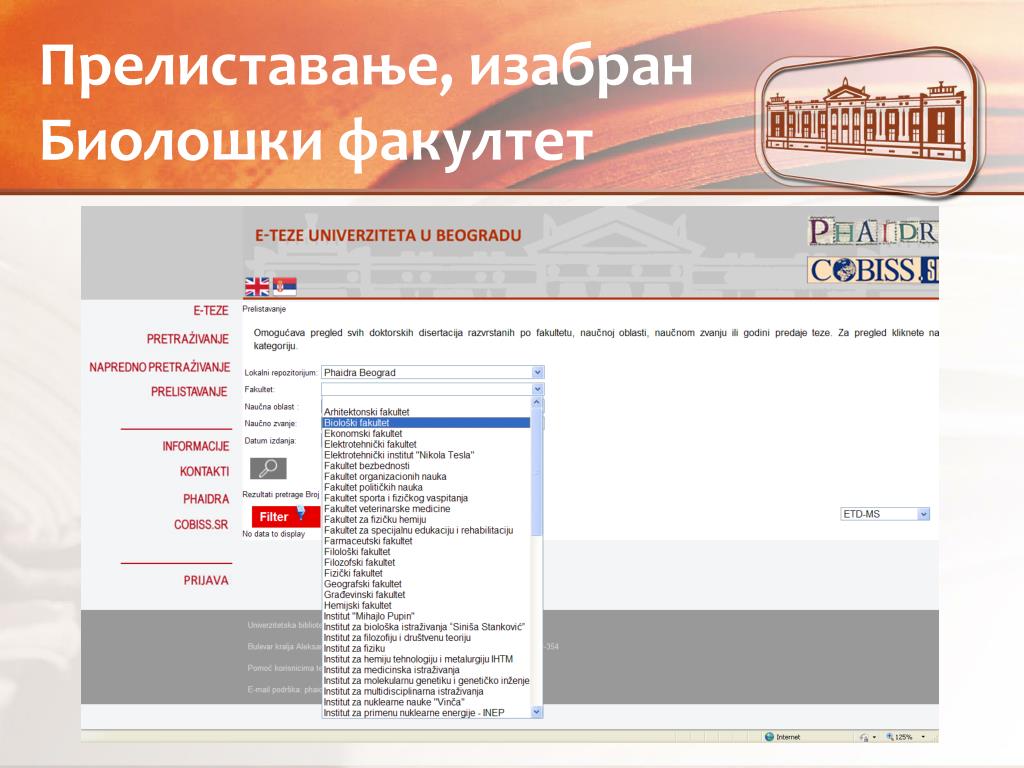The width and height of the screenshot is (1024, 768).
Task: Open PRETRAŽIVANJE menu item
Action: click(187, 339)
